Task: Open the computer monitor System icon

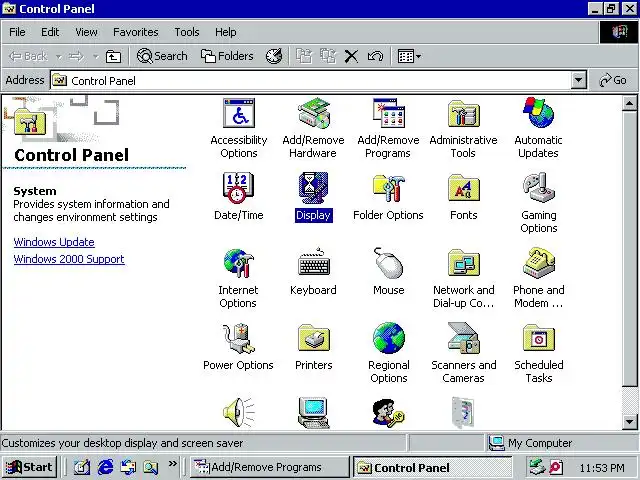Action: [313, 413]
